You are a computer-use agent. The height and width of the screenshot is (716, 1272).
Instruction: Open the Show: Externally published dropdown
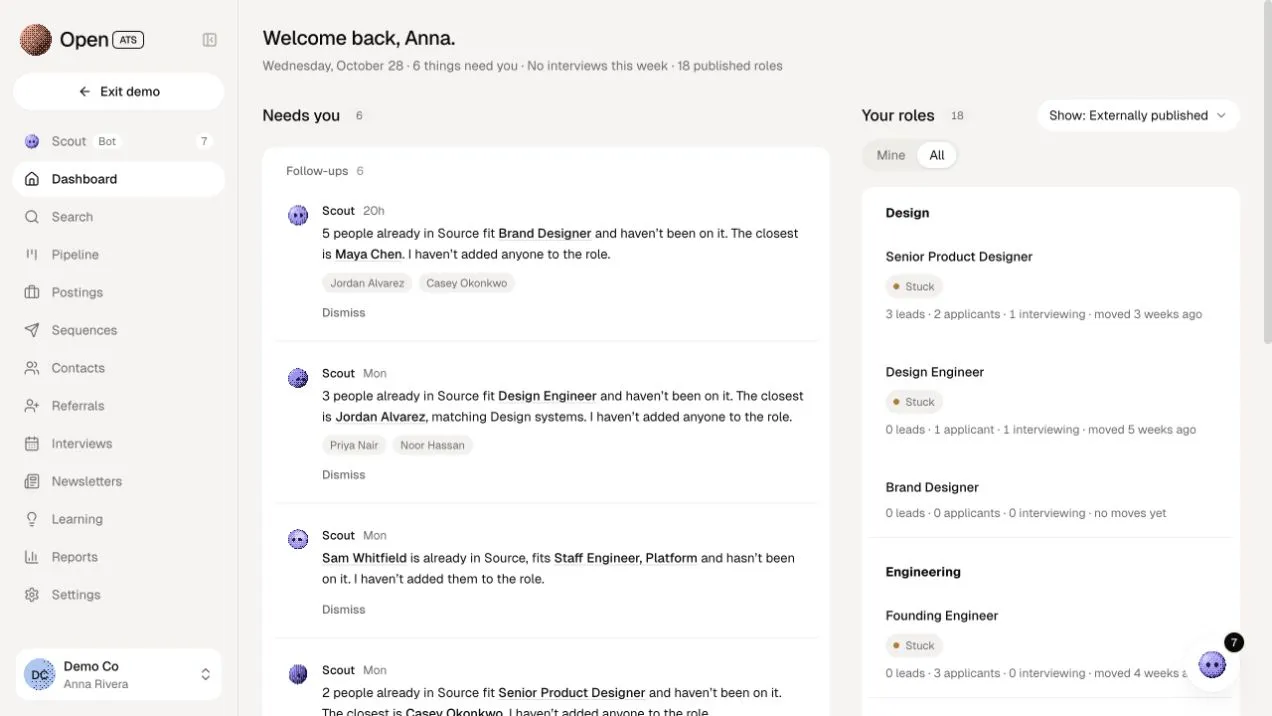[1138, 115]
